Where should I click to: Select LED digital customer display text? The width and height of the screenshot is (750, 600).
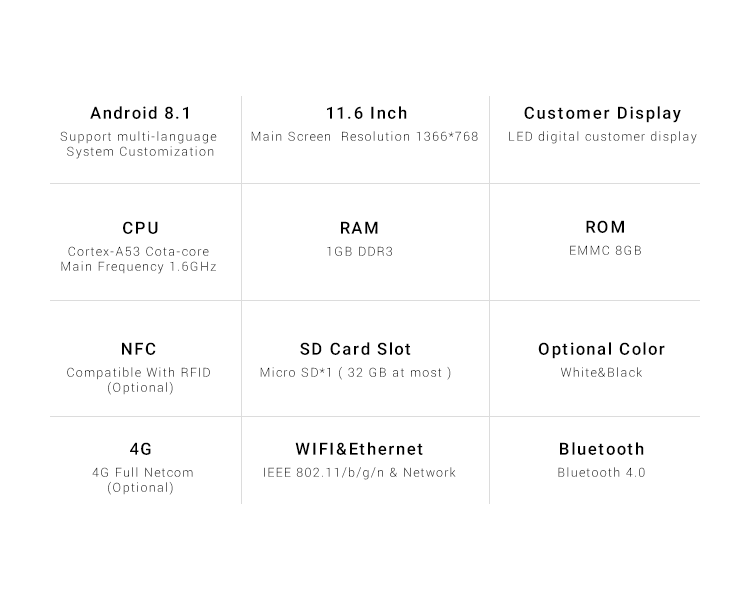point(602,137)
